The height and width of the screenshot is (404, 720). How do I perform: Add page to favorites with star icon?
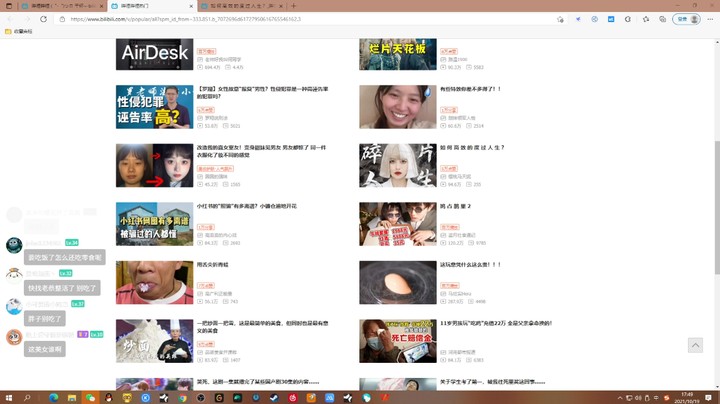point(560,19)
